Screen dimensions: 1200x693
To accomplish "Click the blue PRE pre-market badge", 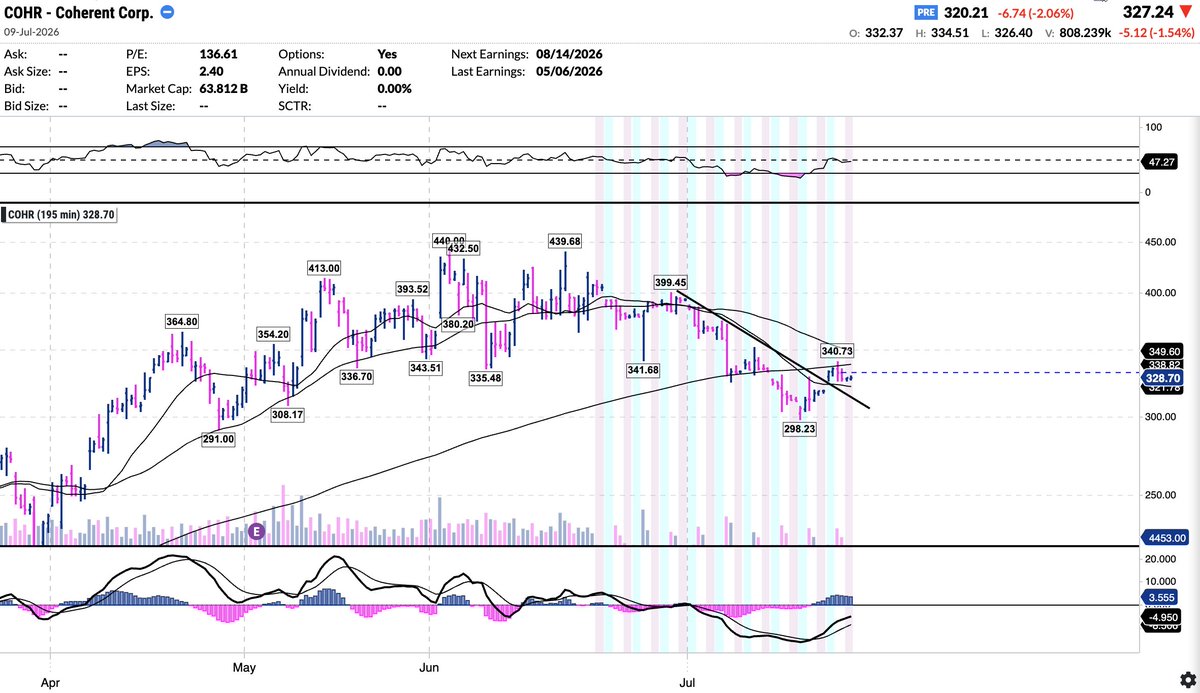I will pyautogui.click(x=928, y=13).
